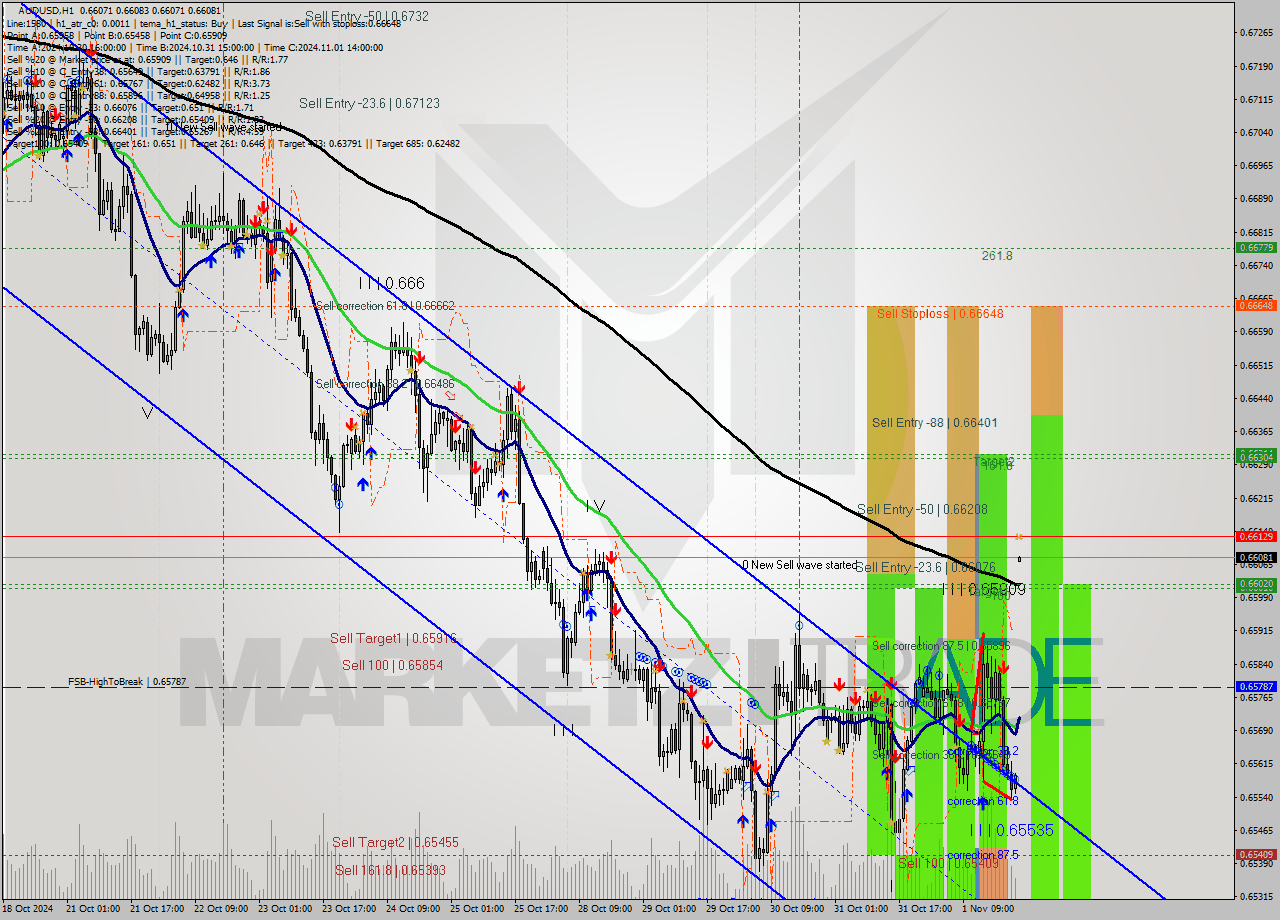The width and height of the screenshot is (1280, 920).
Task: Click the 'Point A | Point B:0.65458' info line
Action: coord(118,35)
